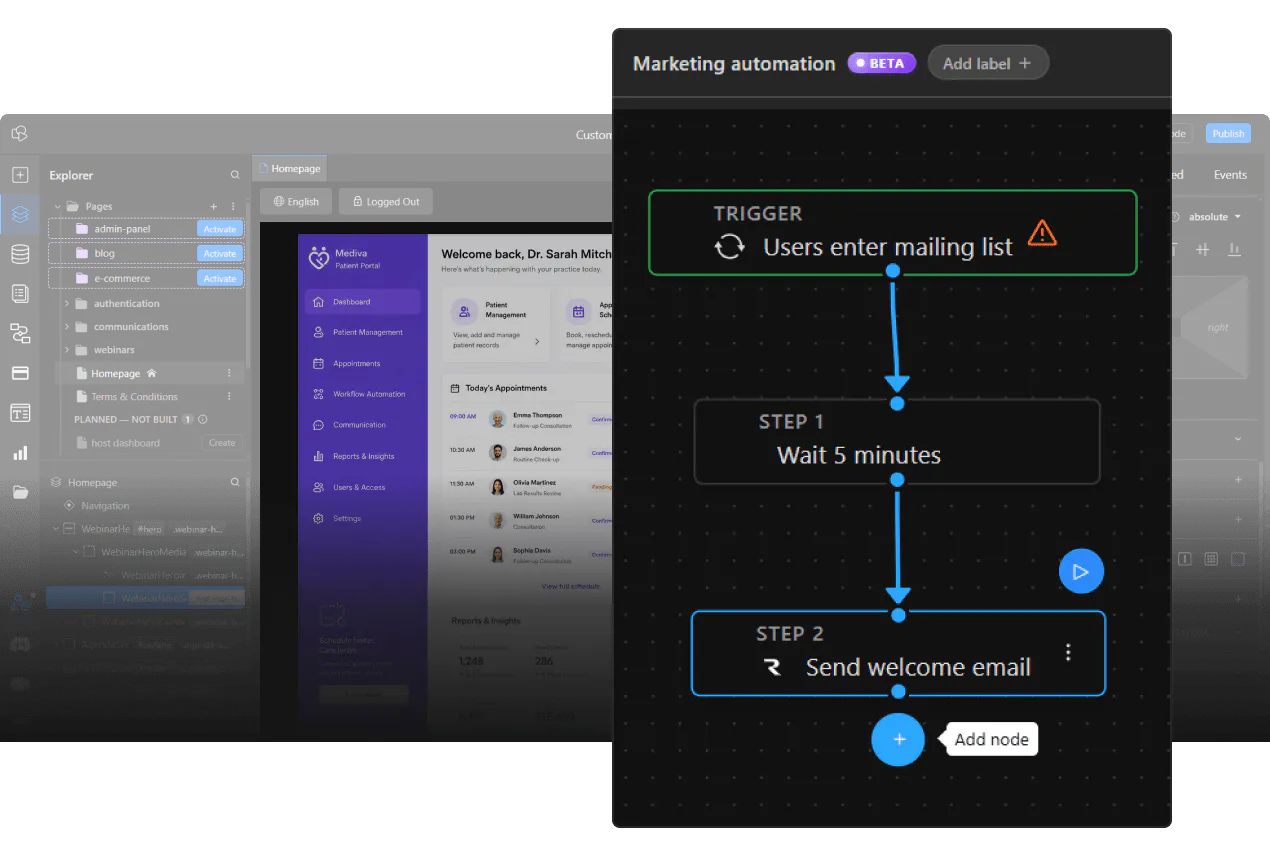Screen dimensions: 1270x856
Task: Click the blue Add node plus button
Action: tap(898, 740)
